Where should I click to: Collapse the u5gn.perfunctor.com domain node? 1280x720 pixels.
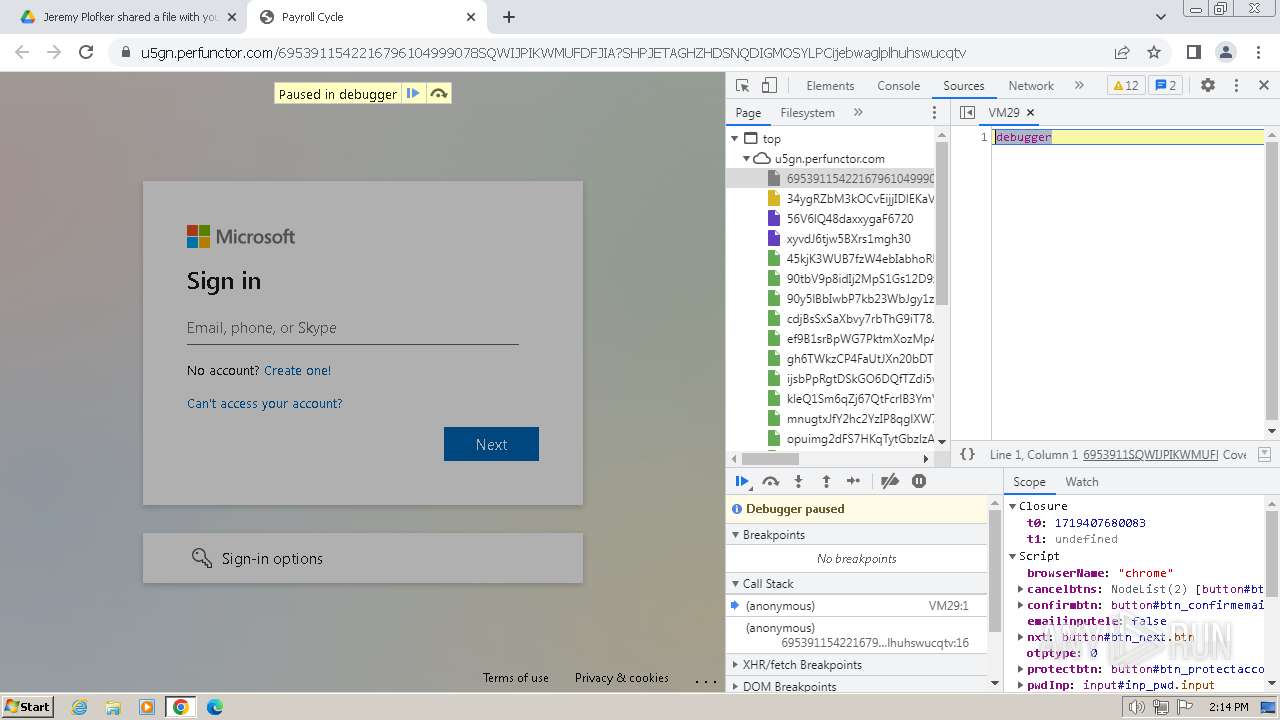coord(747,159)
